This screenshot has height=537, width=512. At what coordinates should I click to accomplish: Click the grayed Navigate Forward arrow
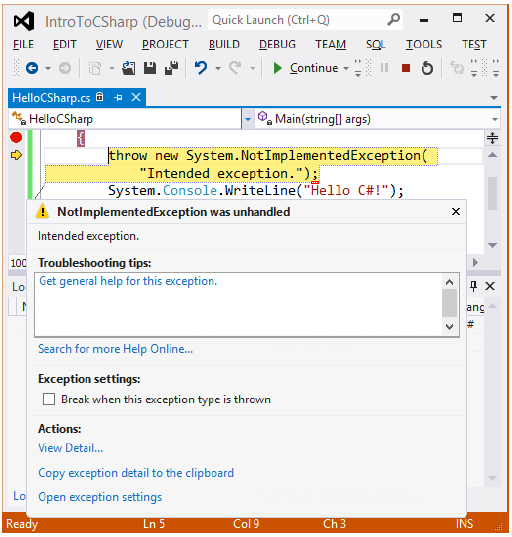(65, 68)
